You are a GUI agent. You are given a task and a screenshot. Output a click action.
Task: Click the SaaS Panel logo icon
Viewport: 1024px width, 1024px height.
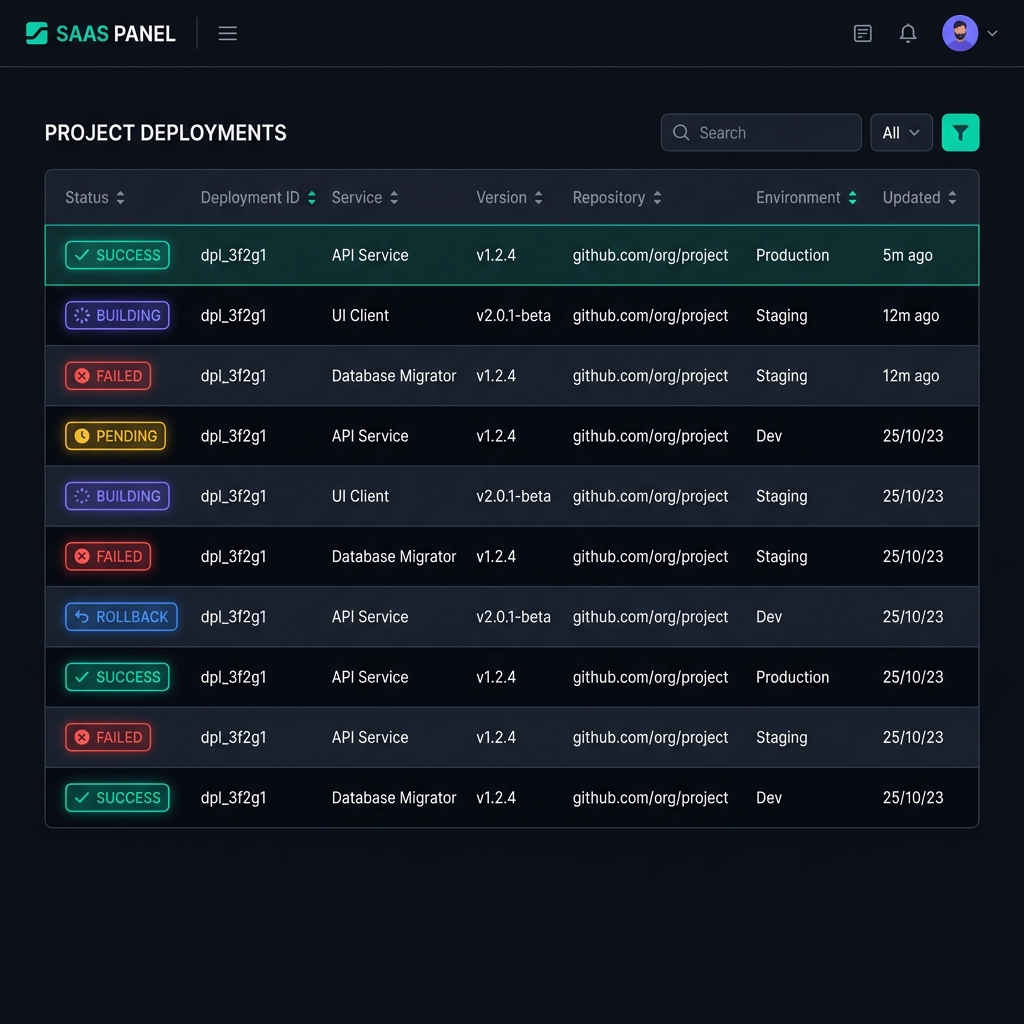pyautogui.click(x=37, y=33)
